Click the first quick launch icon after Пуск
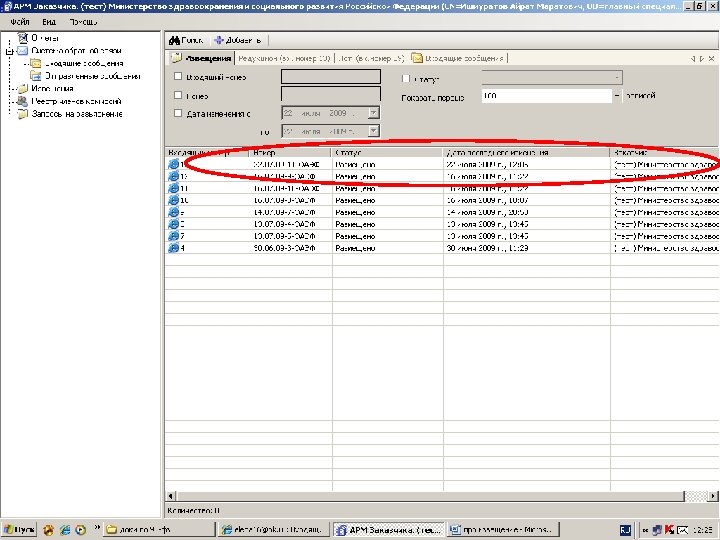This screenshot has width=720, height=540. point(49,530)
